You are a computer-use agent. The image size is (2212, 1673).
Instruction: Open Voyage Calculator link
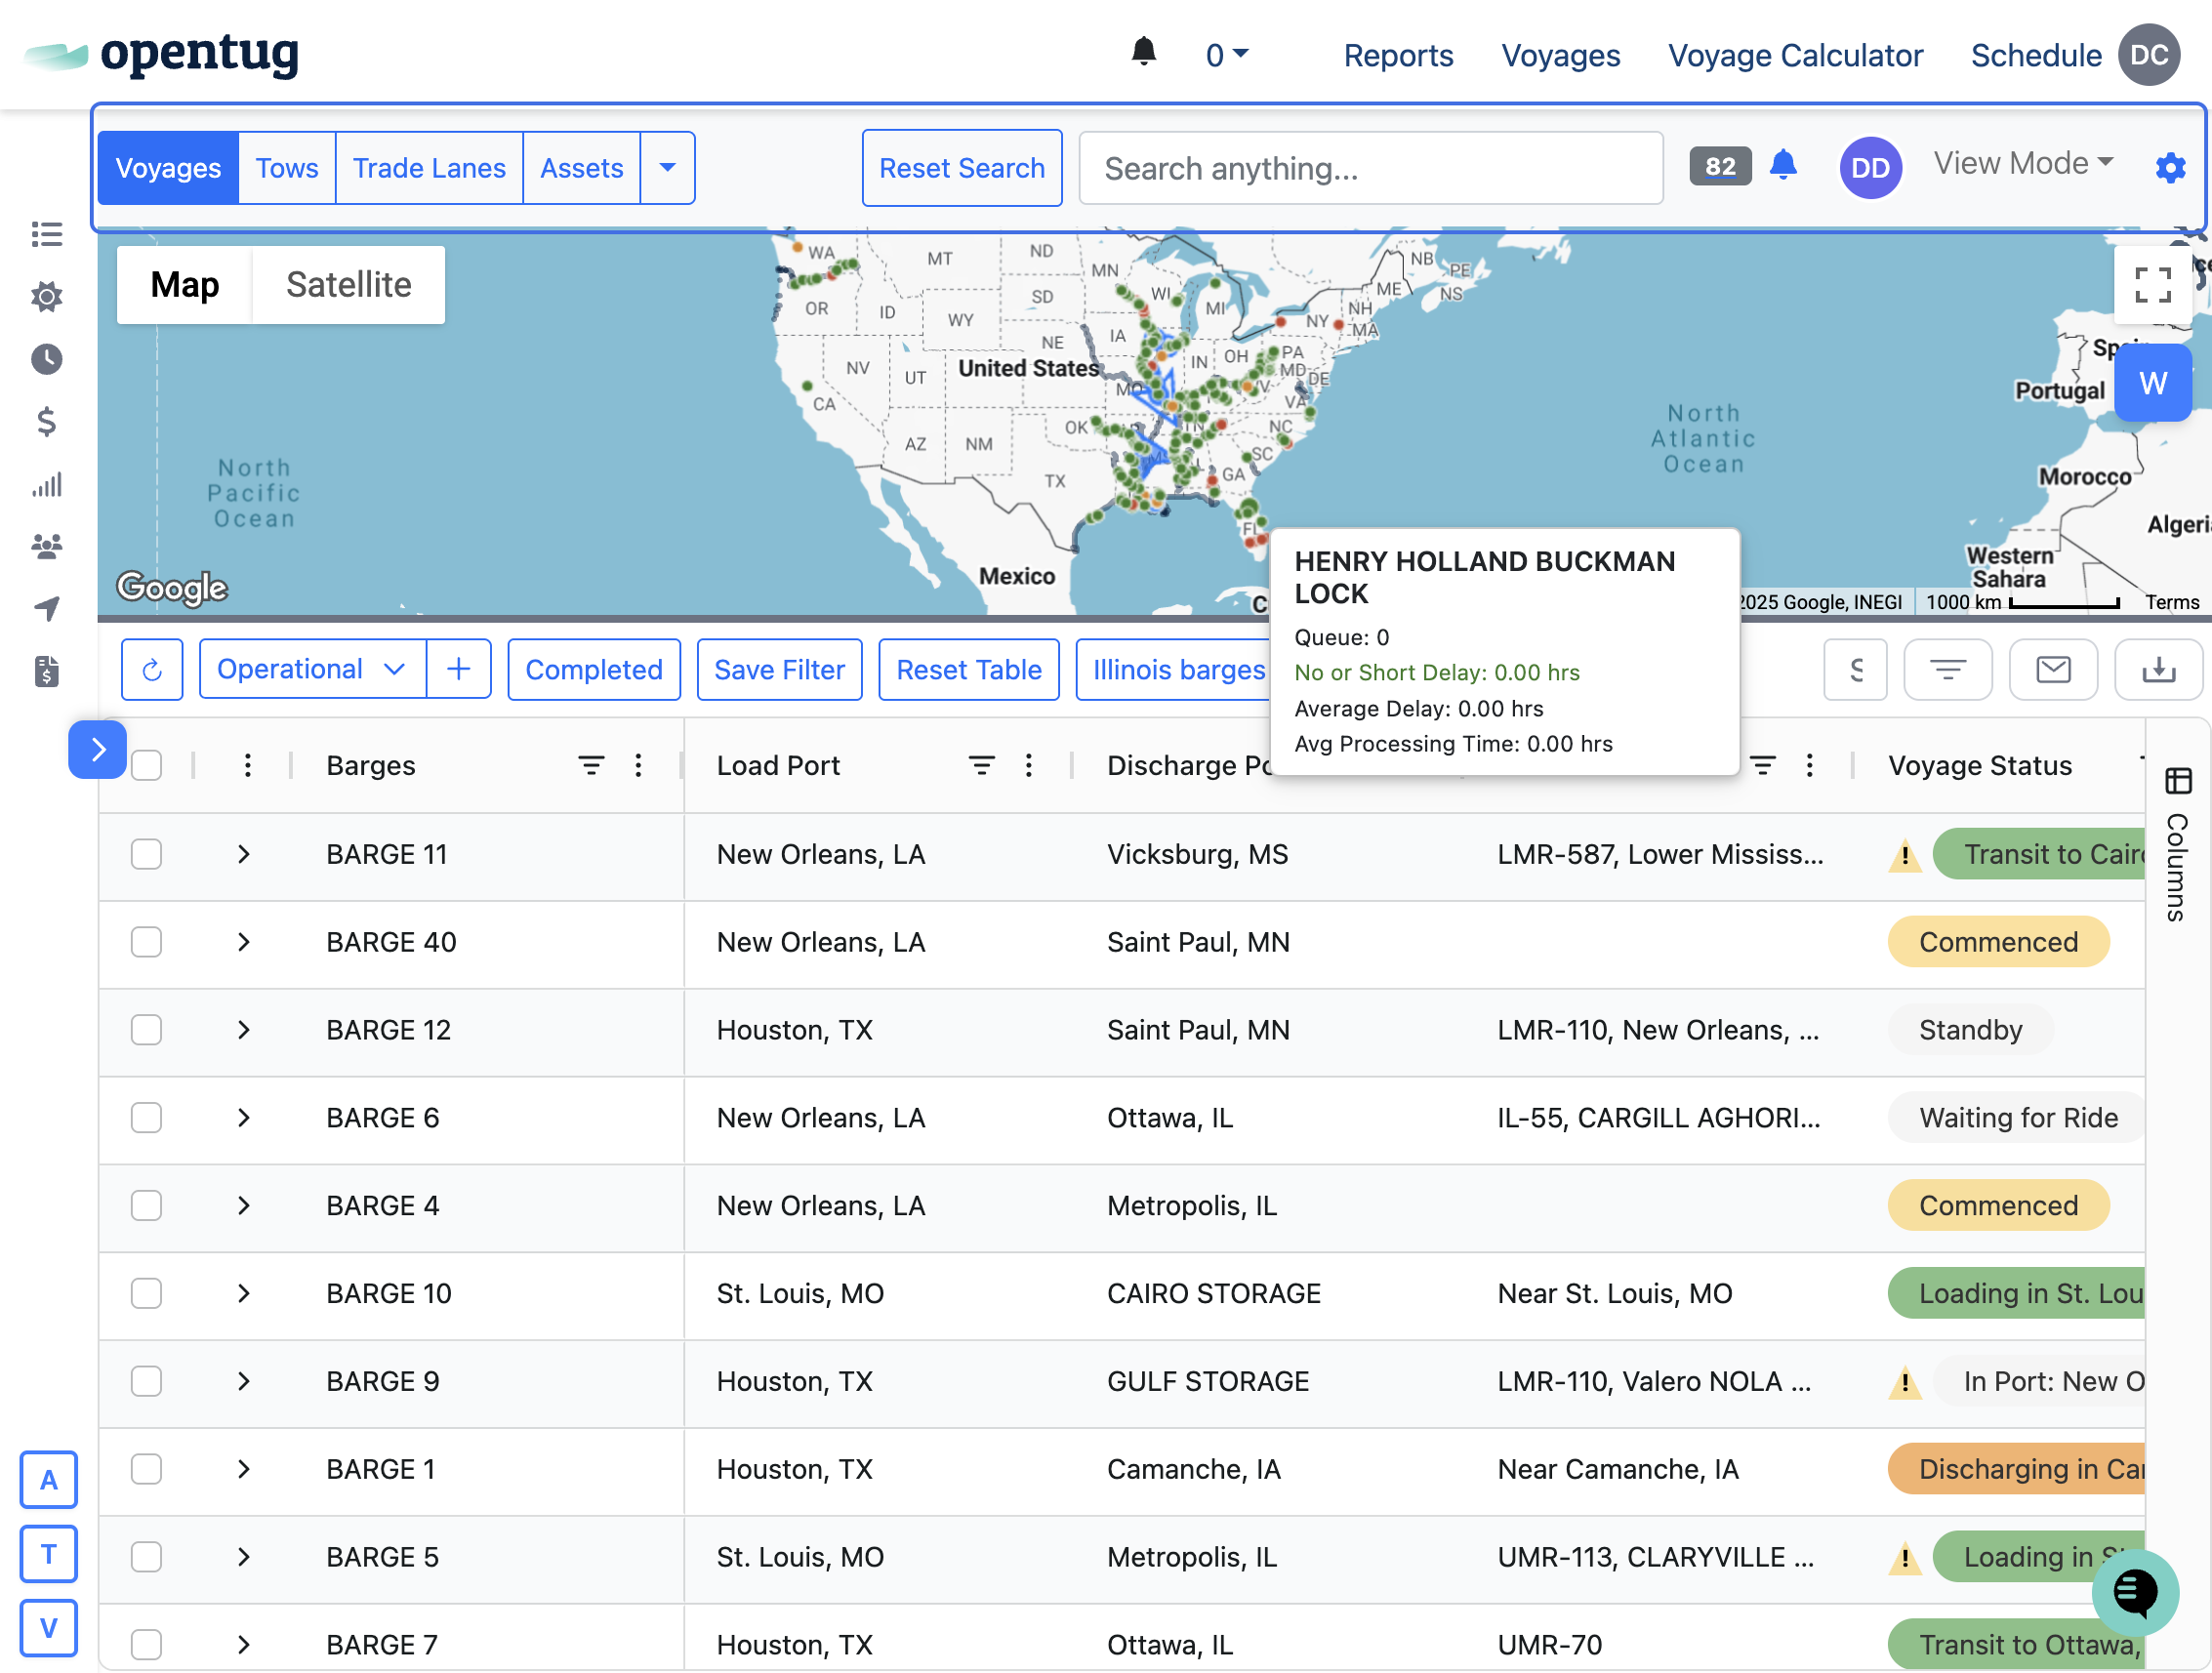(x=1794, y=55)
